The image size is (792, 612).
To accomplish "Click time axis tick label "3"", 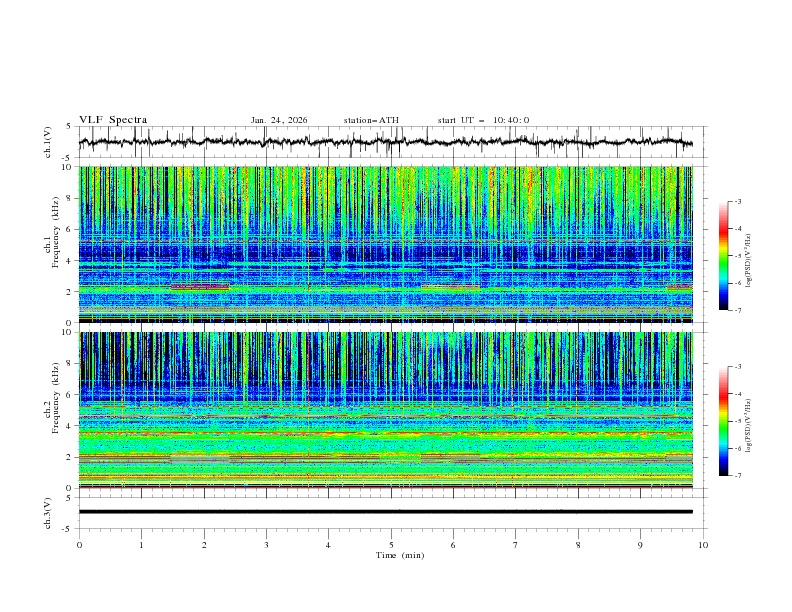I will tap(266, 545).
